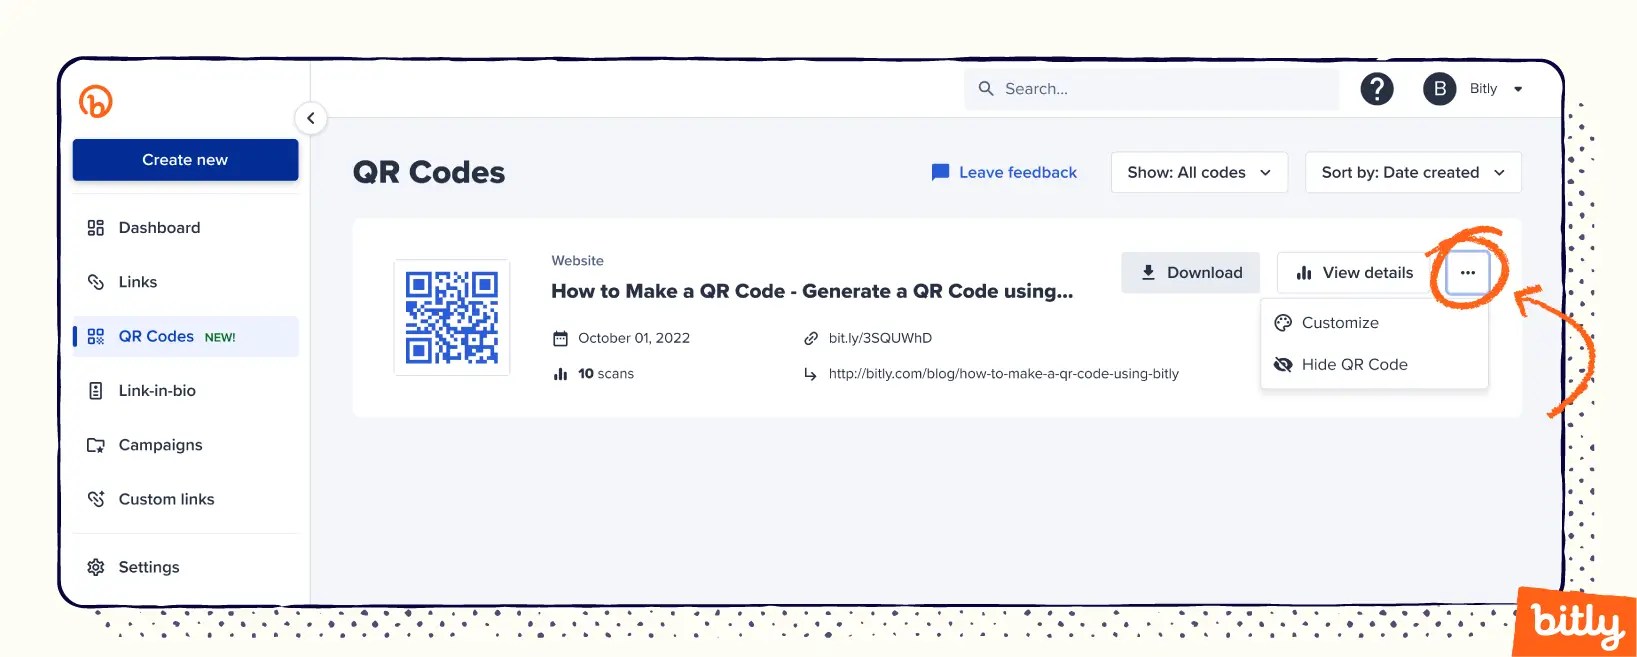1637x657 pixels.
Task: Download the QR code
Action: (x=1190, y=272)
